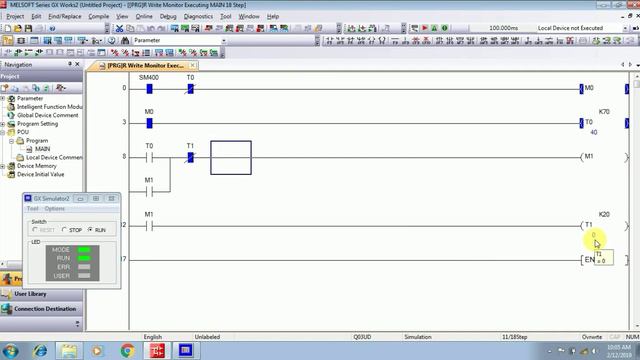
Task: Click the M0 output coil
Action: click(x=604, y=89)
